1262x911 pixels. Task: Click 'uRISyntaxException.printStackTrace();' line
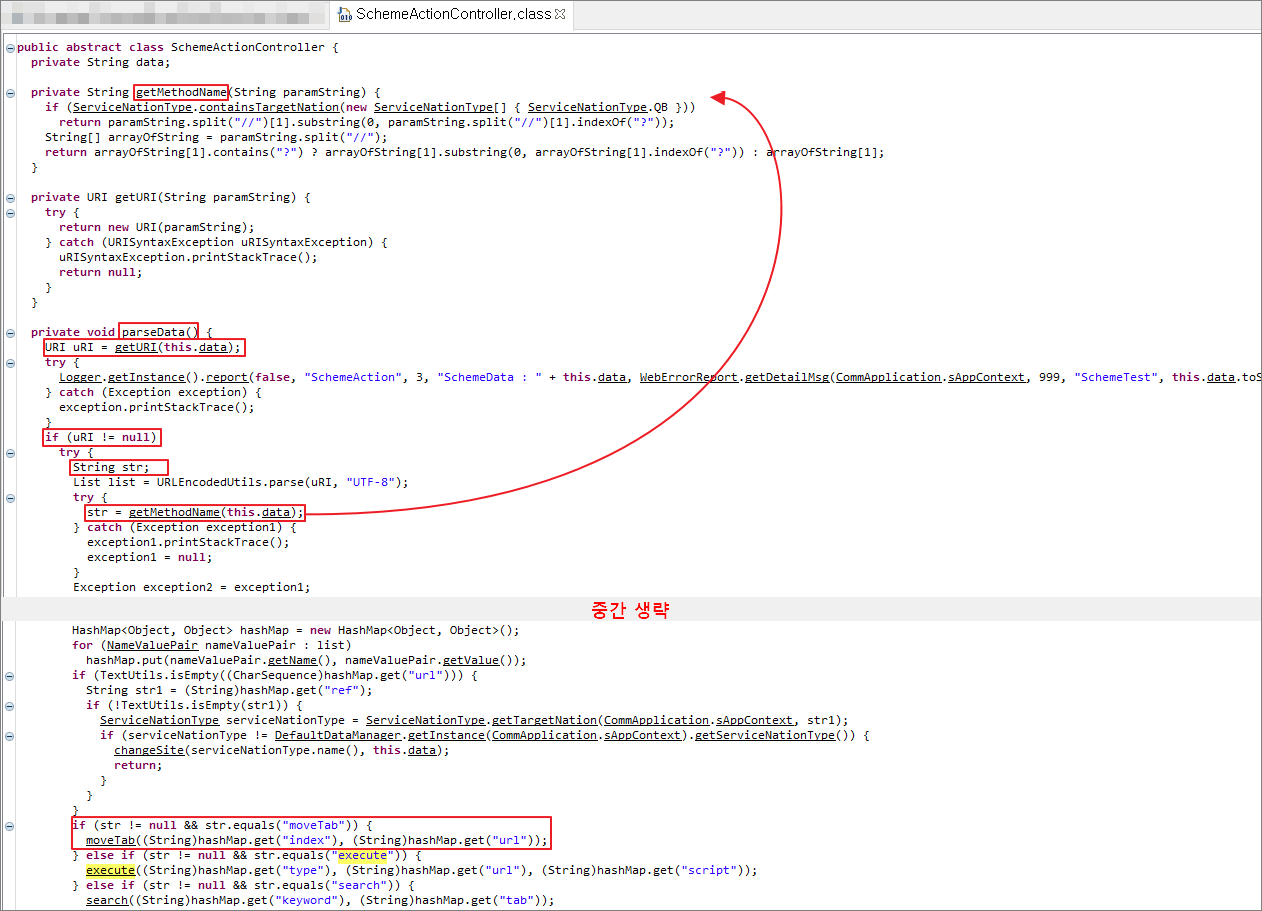(188, 257)
